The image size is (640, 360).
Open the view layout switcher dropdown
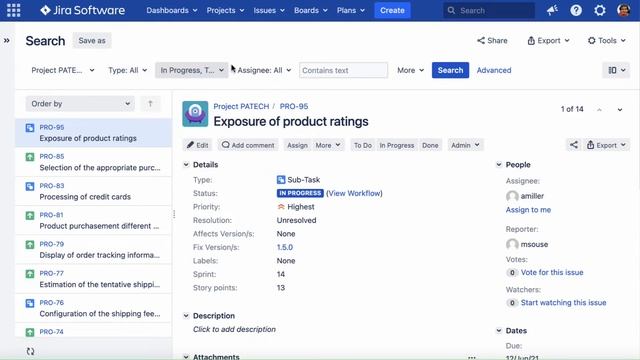[616, 70]
